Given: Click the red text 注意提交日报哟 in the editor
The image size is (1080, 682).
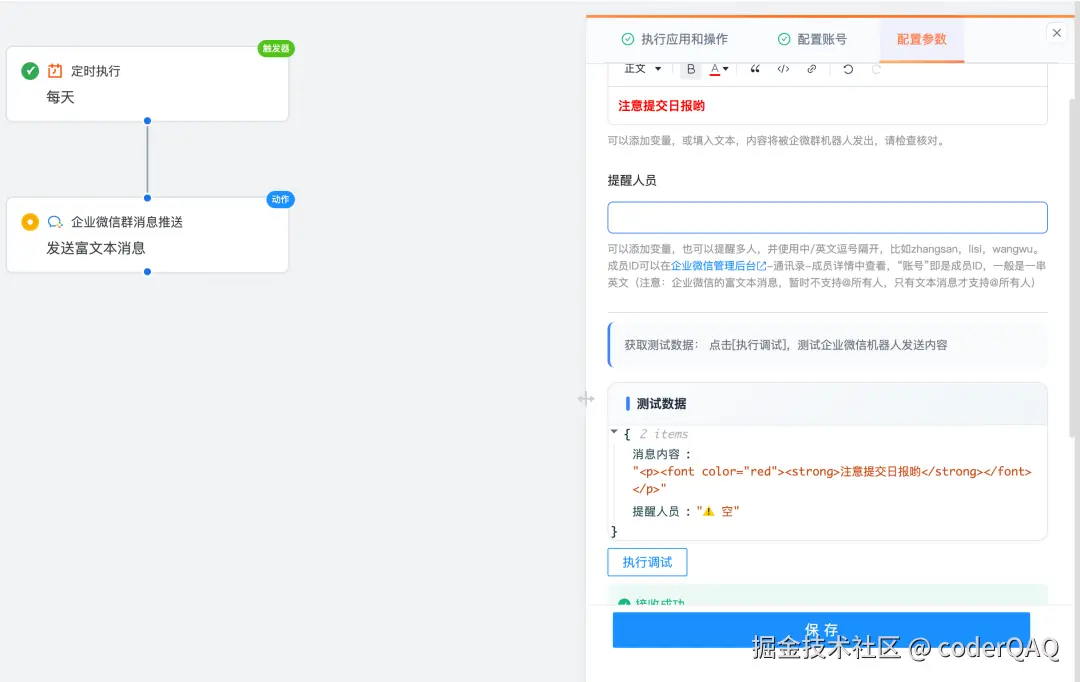Looking at the screenshot, I should pos(661,106).
